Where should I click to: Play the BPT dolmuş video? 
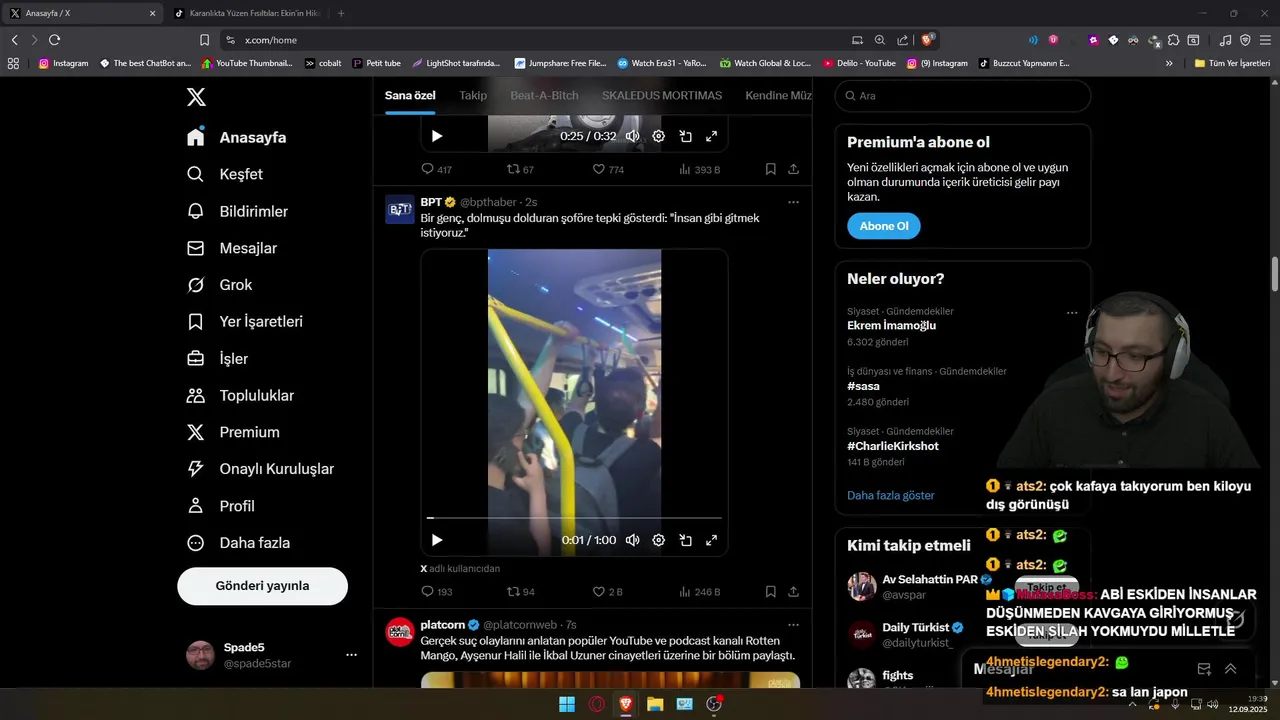[437, 540]
